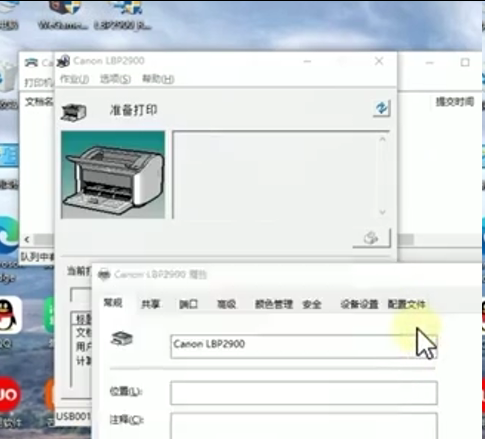Open 打印机 menu in print queue window

[39, 82]
